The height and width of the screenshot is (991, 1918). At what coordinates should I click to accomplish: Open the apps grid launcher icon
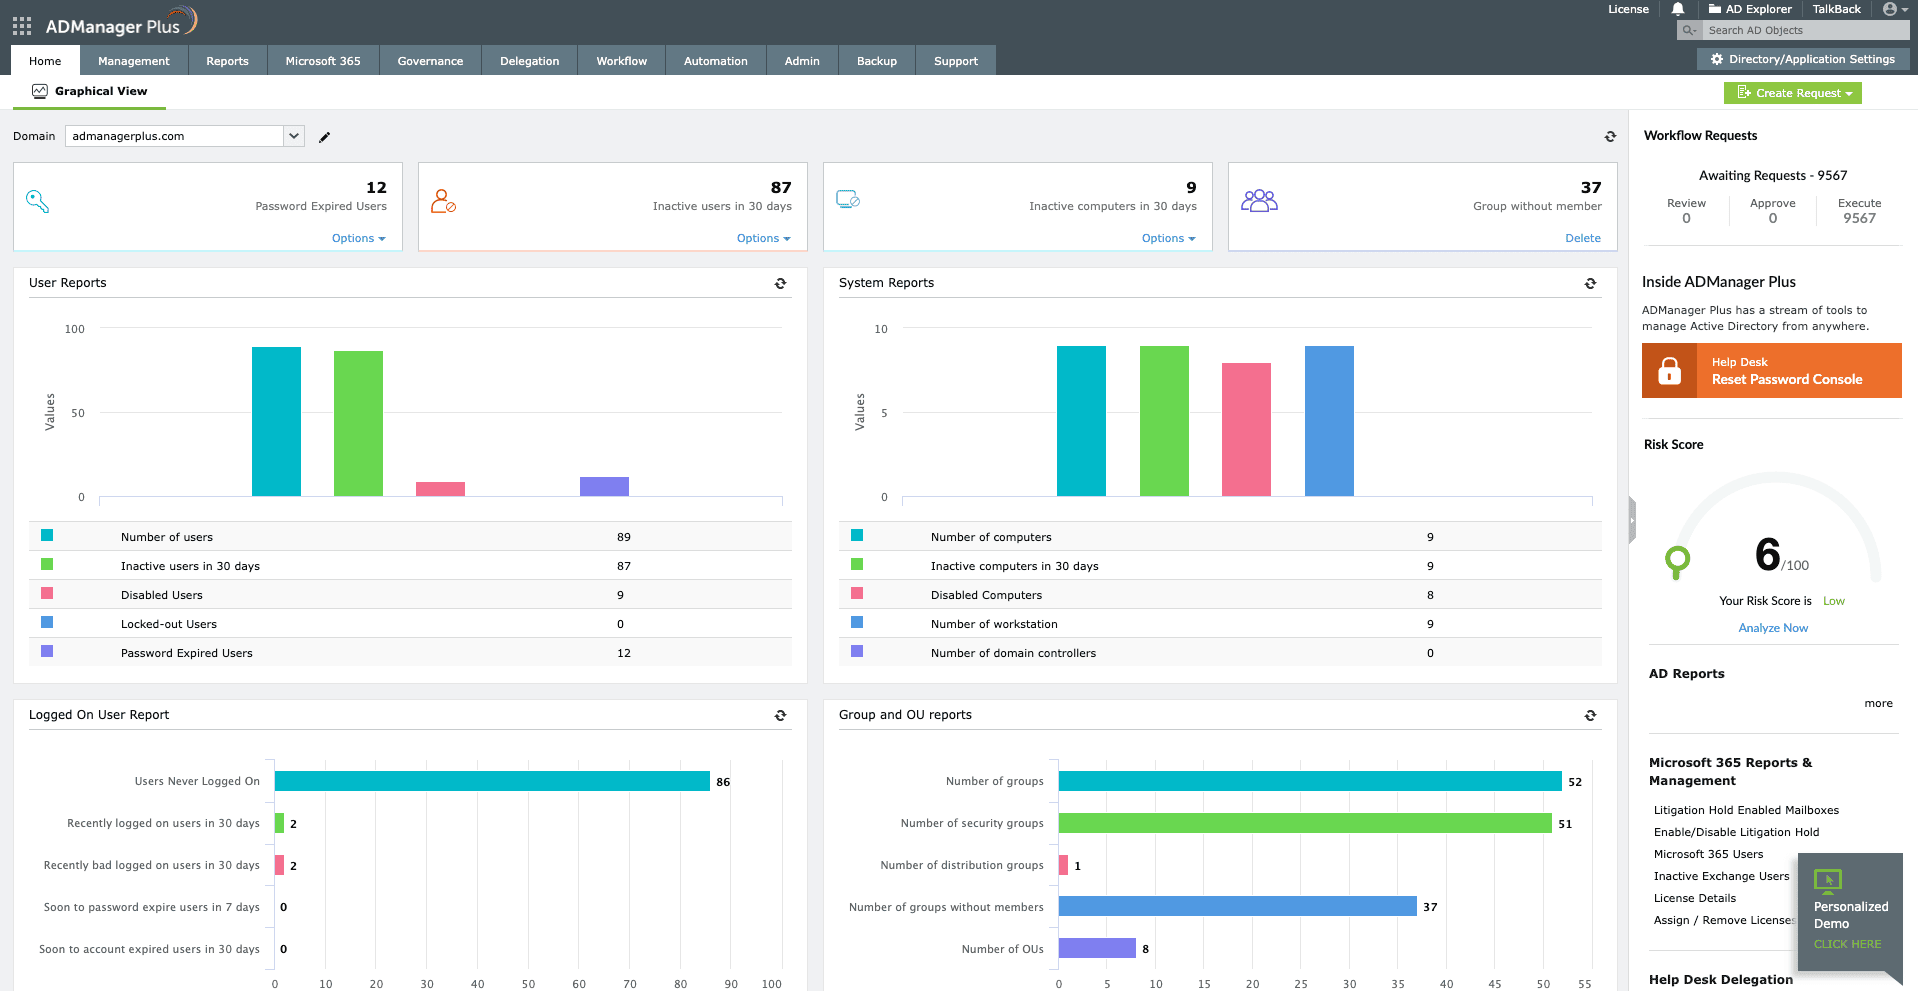point(21,26)
